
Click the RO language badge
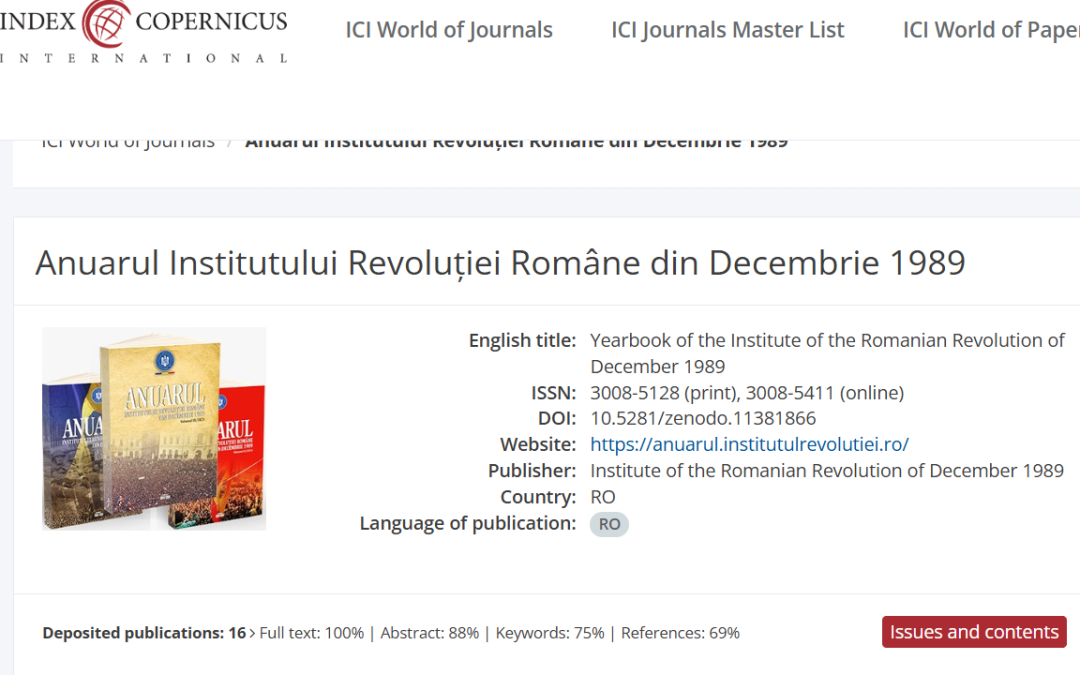click(x=609, y=524)
